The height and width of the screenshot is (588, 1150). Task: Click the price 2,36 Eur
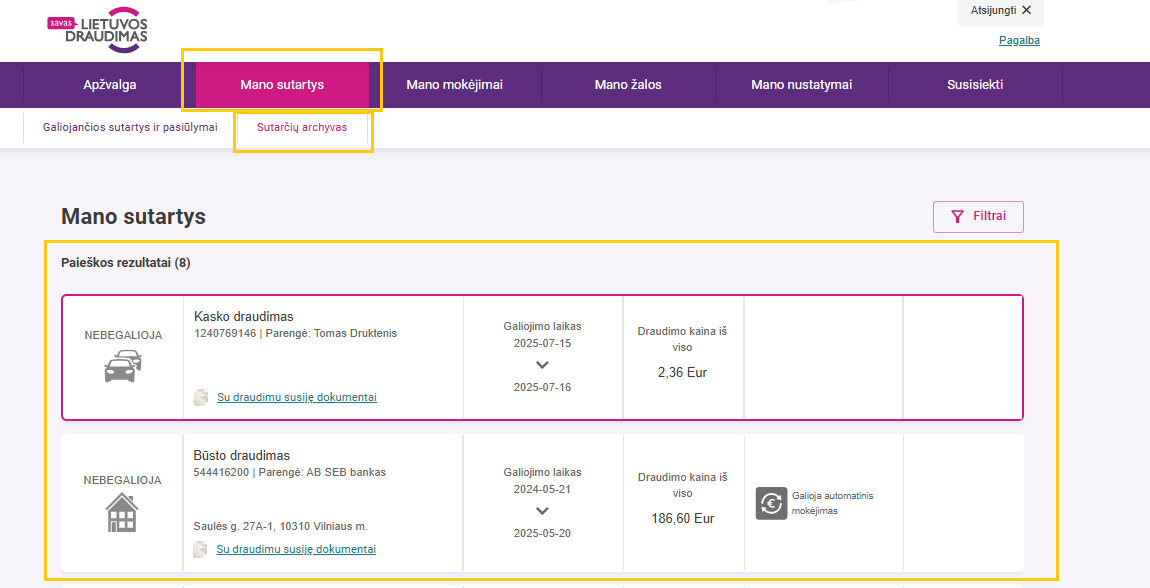pyautogui.click(x=682, y=372)
